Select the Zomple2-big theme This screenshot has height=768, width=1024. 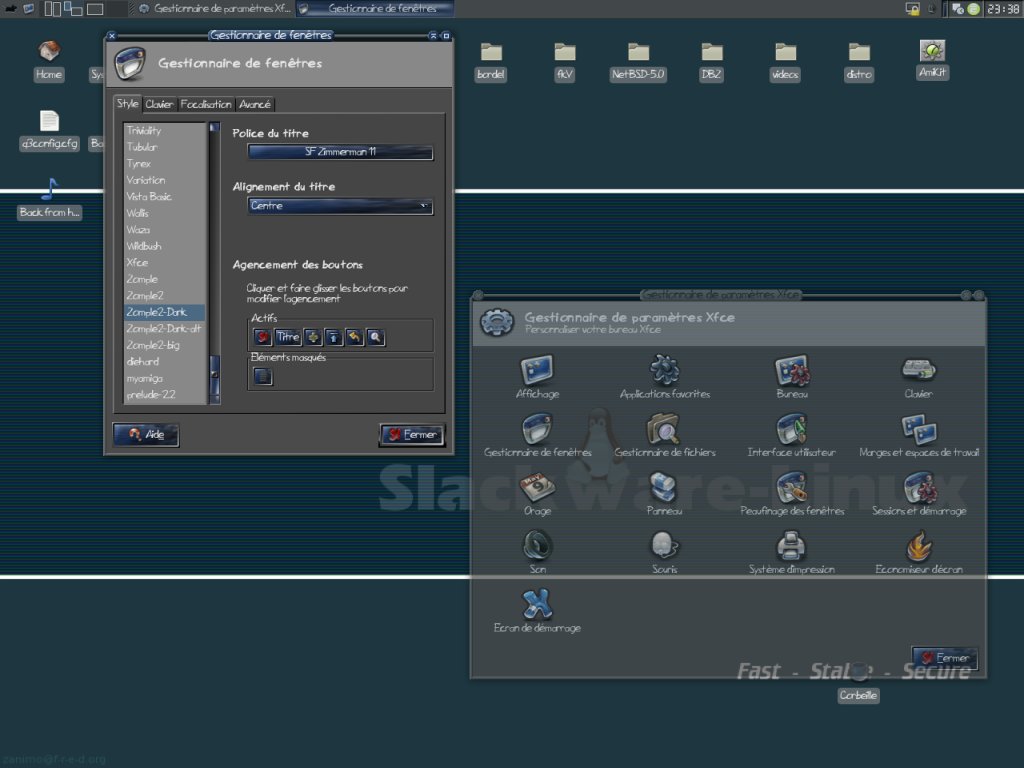click(x=165, y=345)
